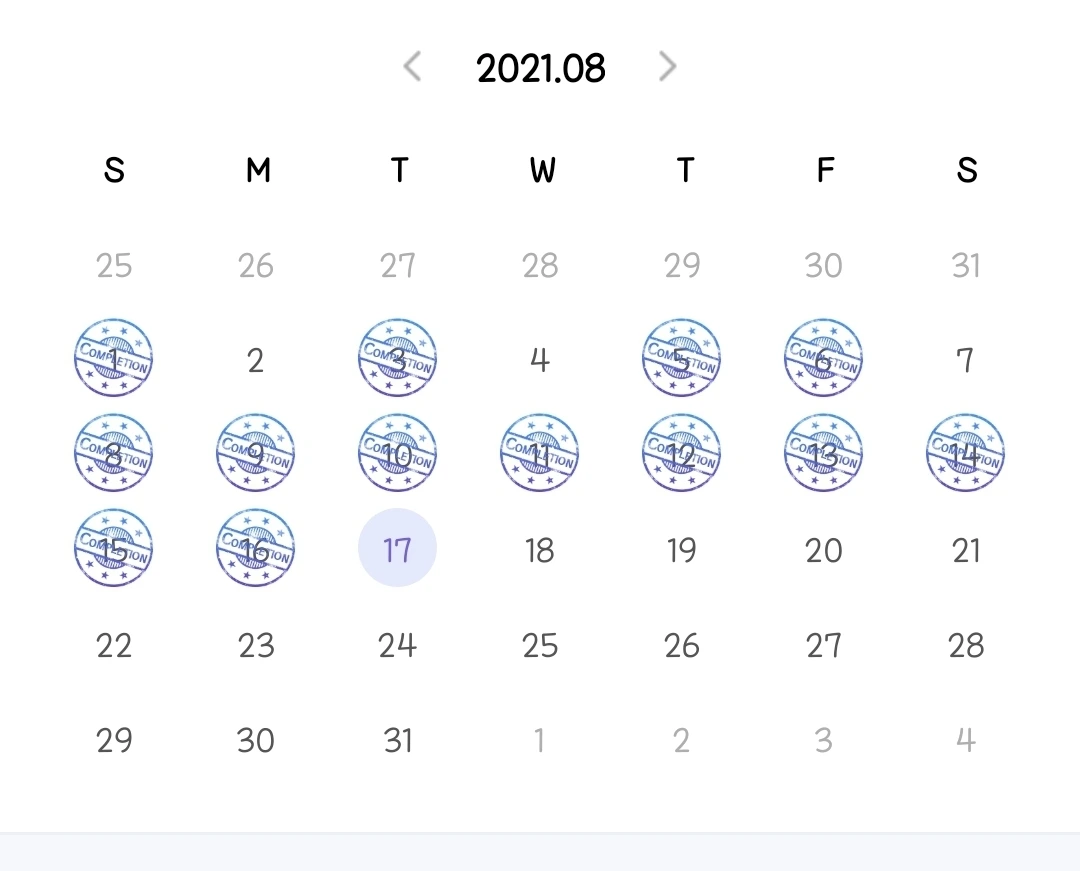The height and width of the screenshot is (871, 1080).
Task: Select grayed September 3 date
Action: [x=824, y=740]
